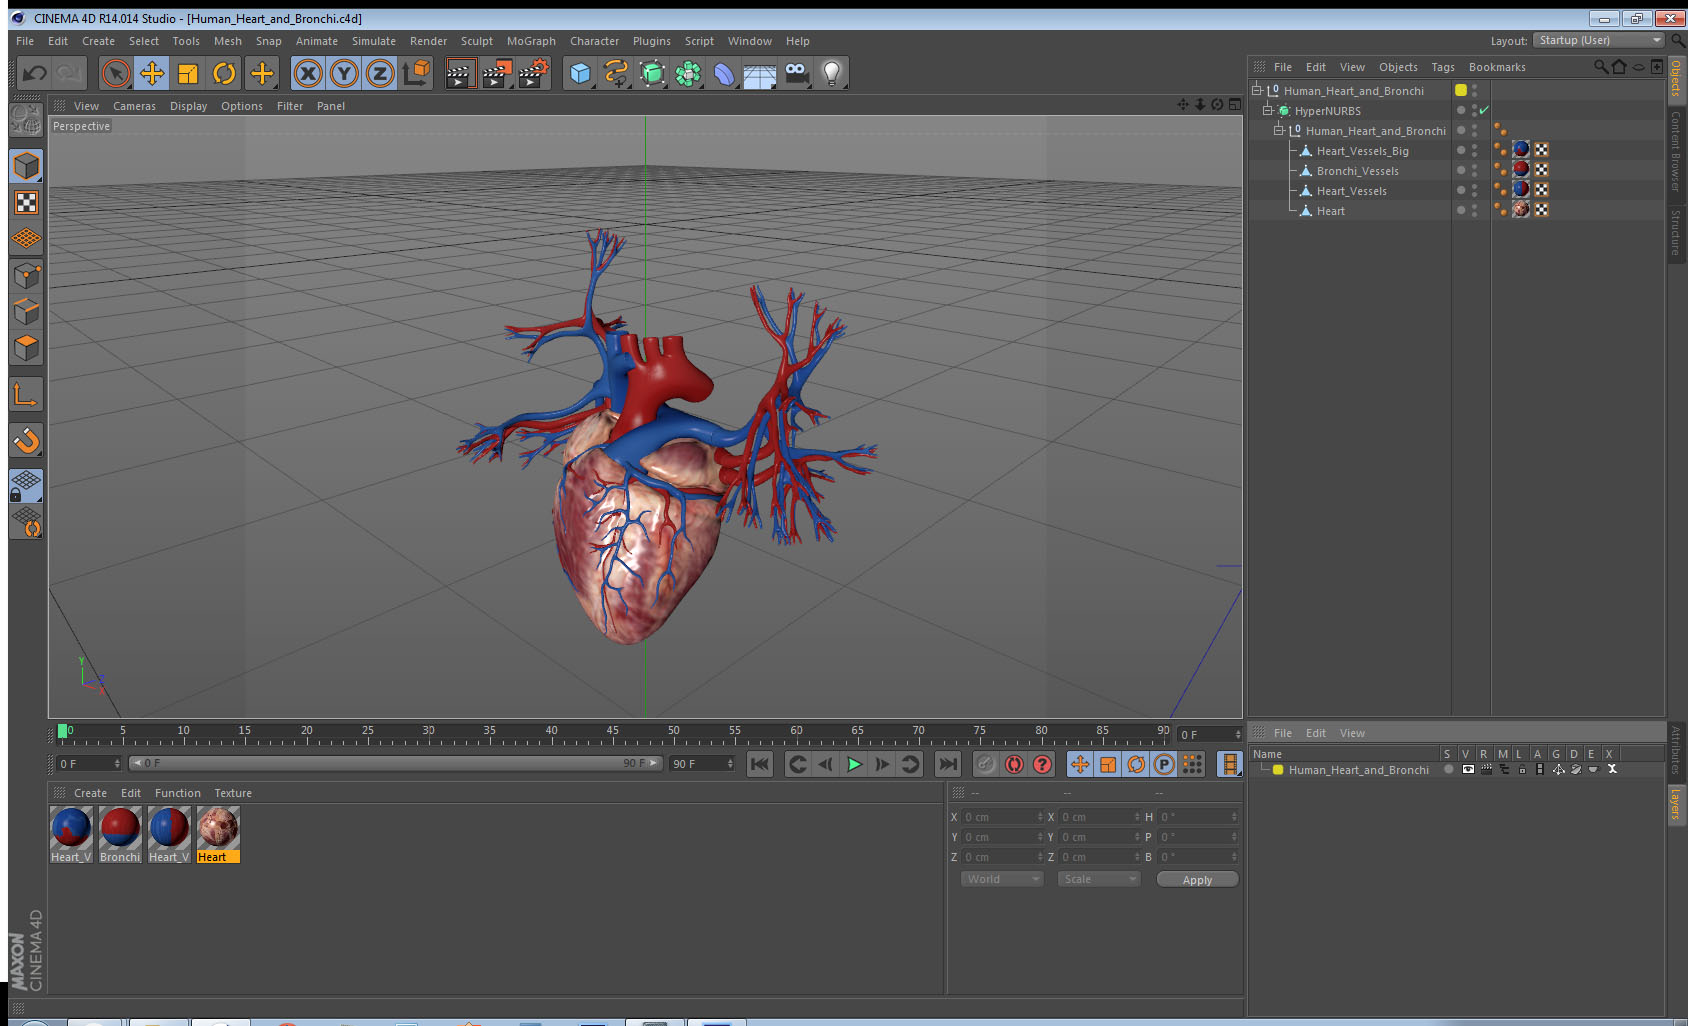Select the Bronchi_Vessels object
Screen dimensions: 1688x1026
point(1357,171)
